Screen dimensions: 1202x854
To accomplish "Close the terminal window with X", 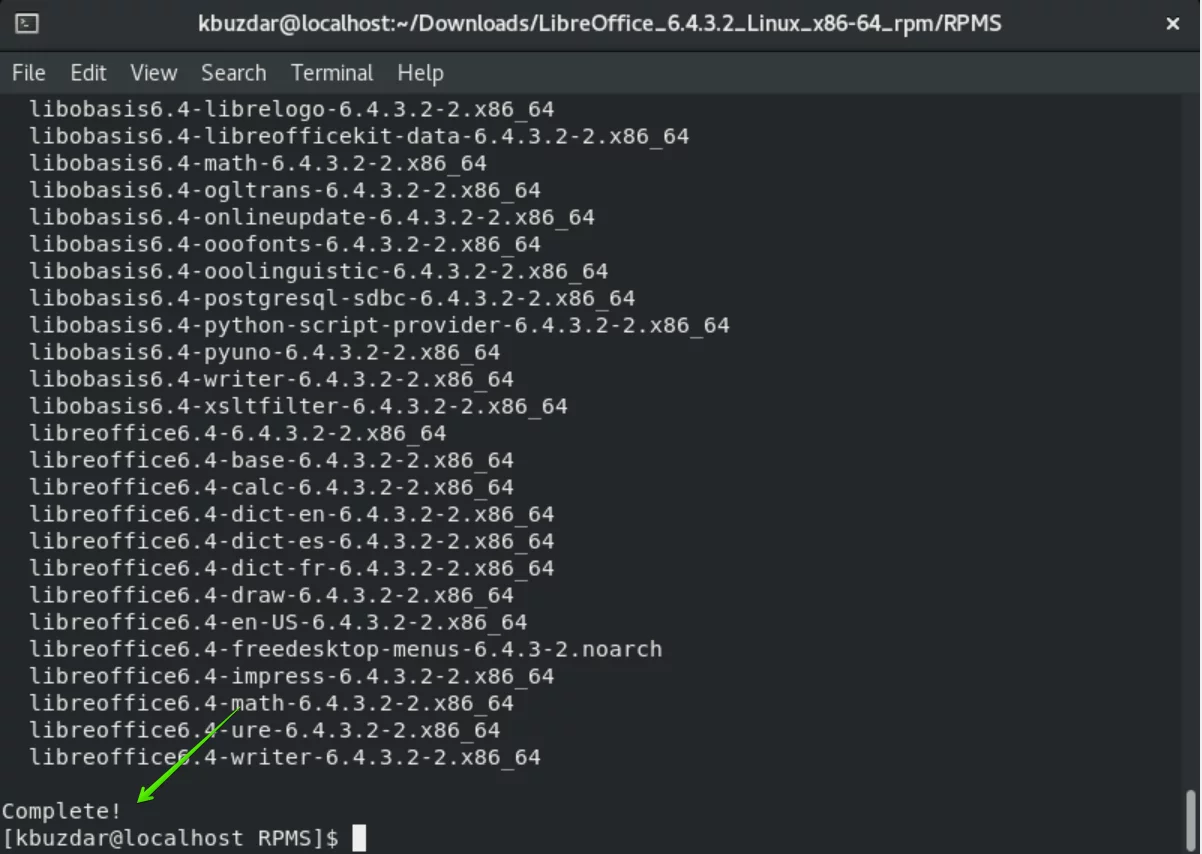I will (1173, 24).
